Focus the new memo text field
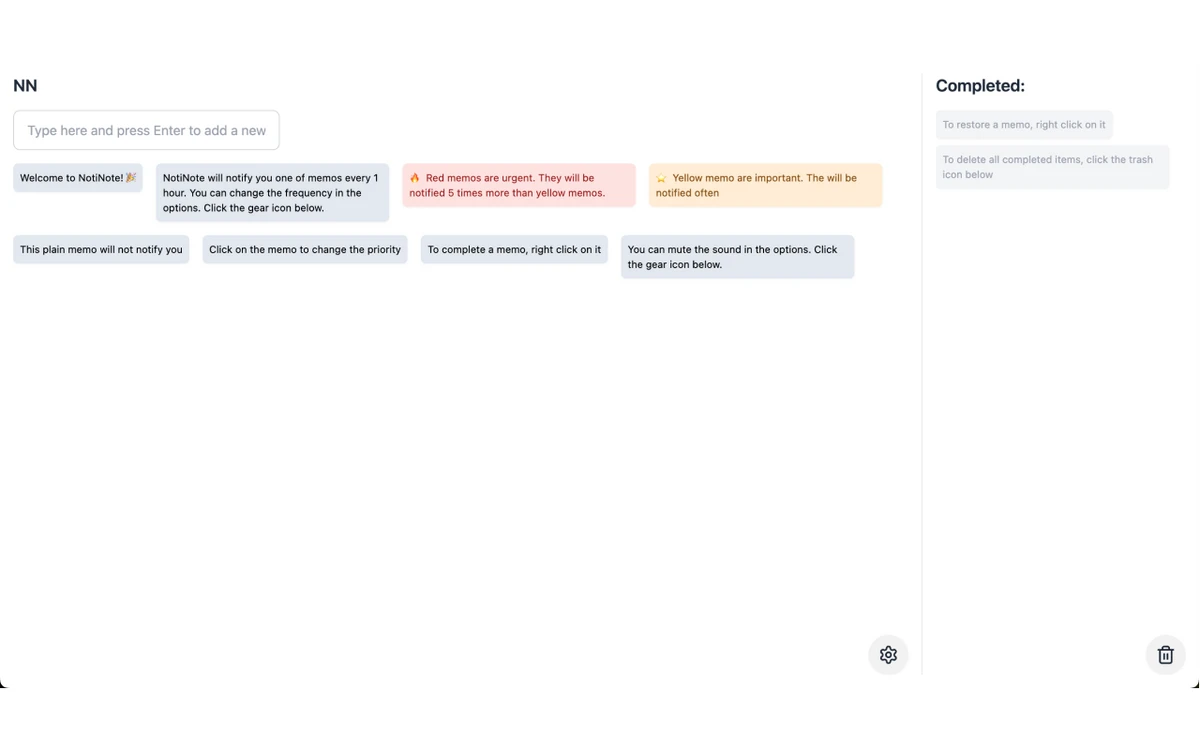The width and height of the screenshot is (1200, 750). (146, 130)
